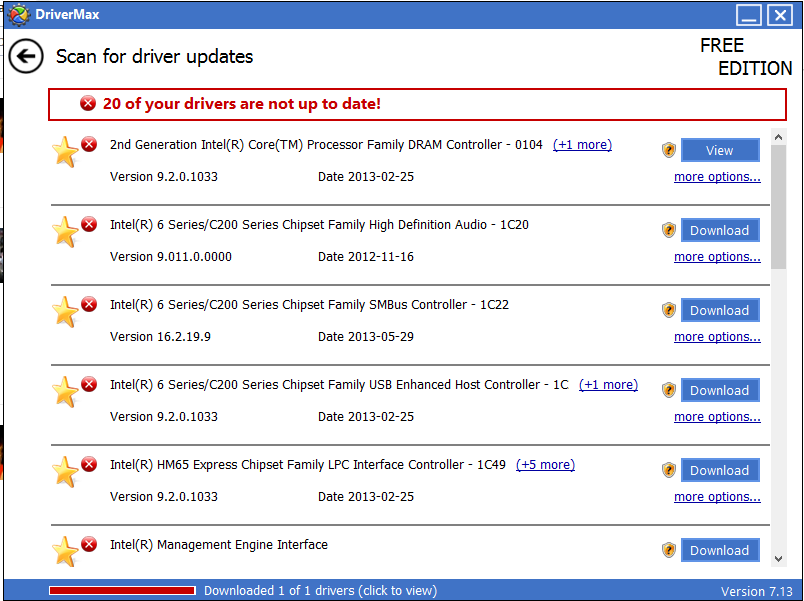Click star icon for High Definition Audio driver
This screenshot has height=601, width=804.
pyautogui.click(x=65, y=232)
